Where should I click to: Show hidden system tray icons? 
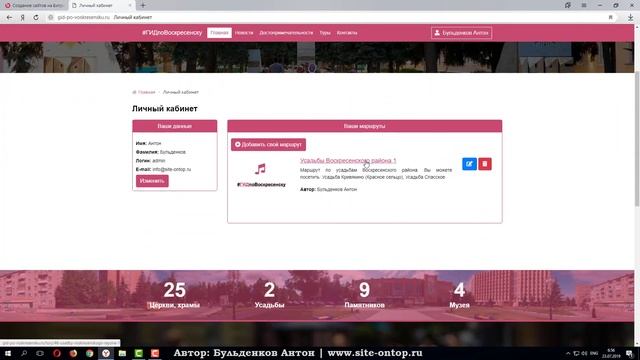point(568,353)
